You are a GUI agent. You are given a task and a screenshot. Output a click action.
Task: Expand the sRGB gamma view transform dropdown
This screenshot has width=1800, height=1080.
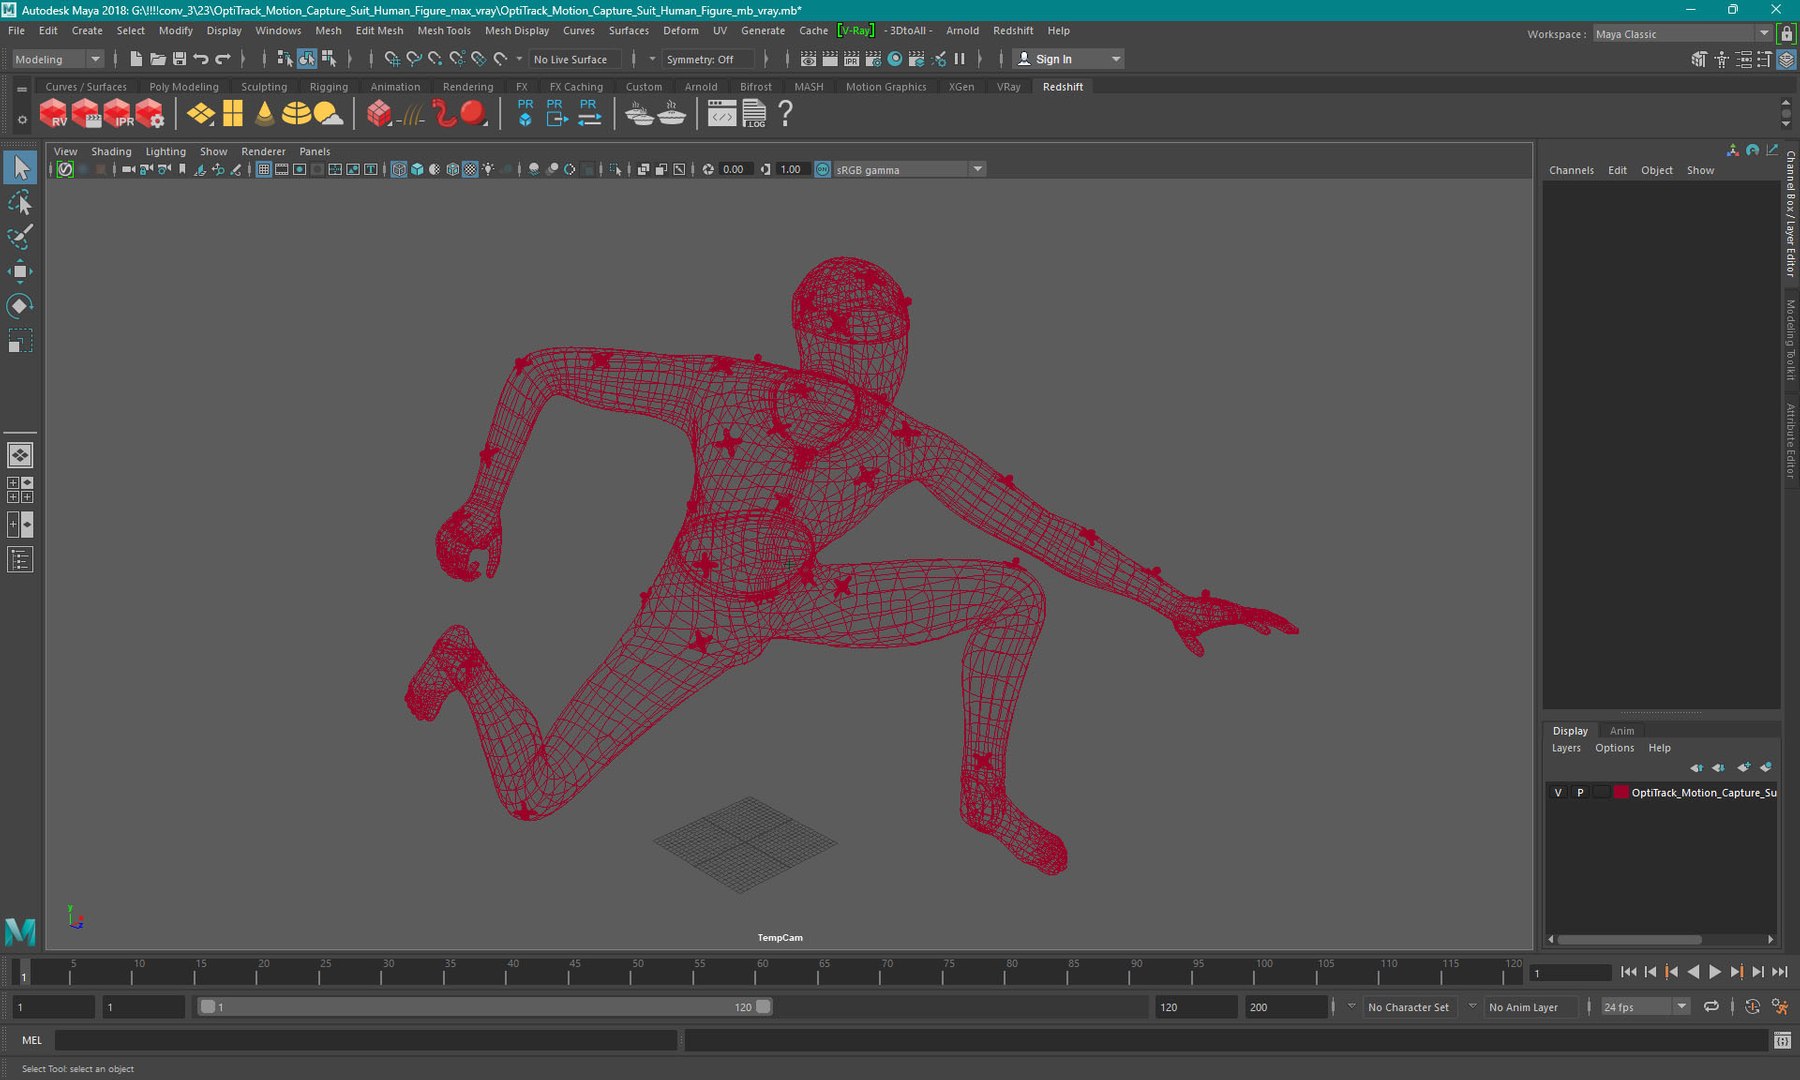coord(909,169)
